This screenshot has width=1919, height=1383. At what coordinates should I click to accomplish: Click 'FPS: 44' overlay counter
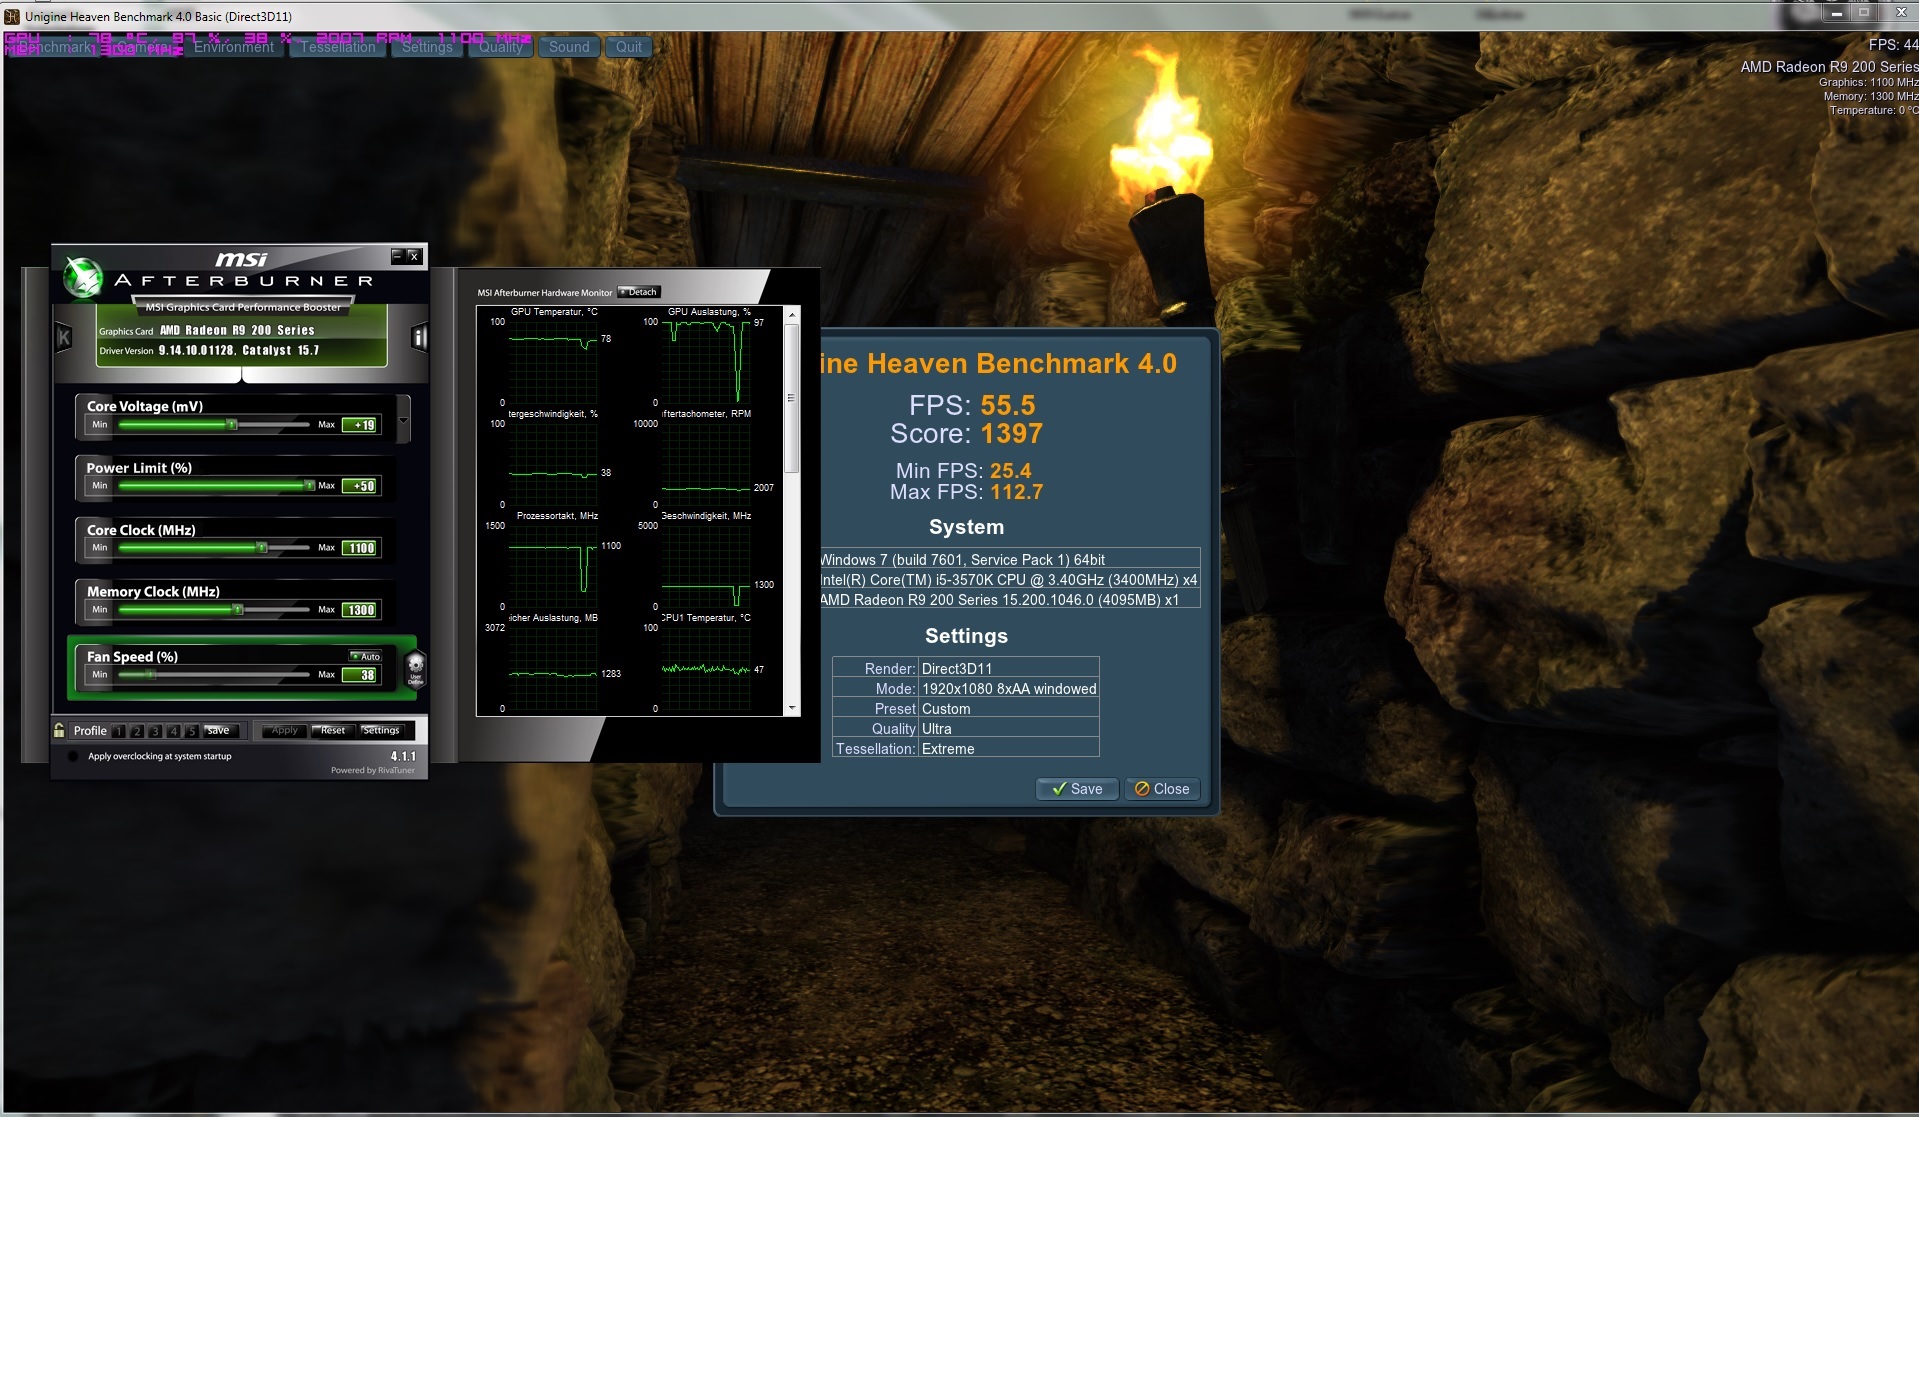point(1893,45)
